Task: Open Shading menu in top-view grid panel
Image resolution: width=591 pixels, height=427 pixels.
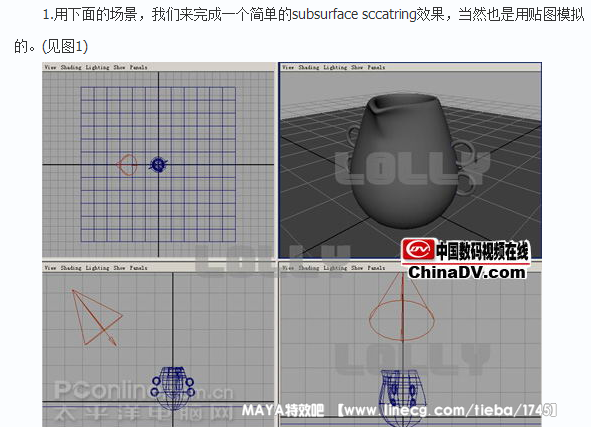Action: coord(71,67)
